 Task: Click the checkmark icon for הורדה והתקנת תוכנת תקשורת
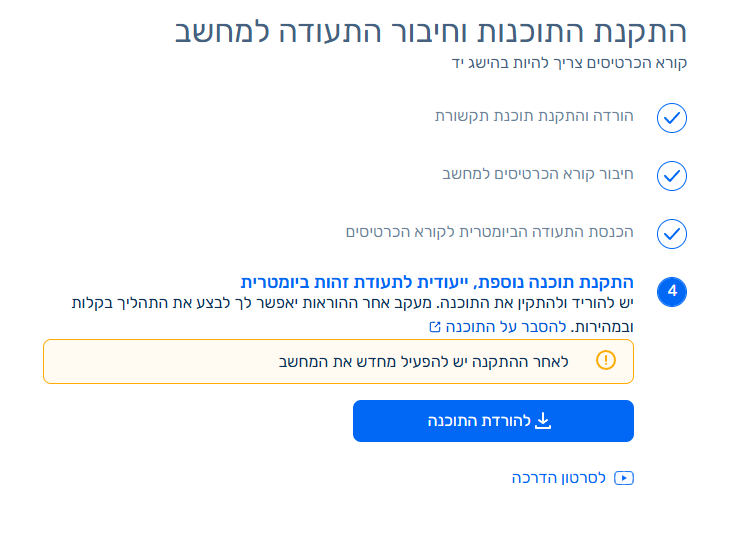[671, 119]
